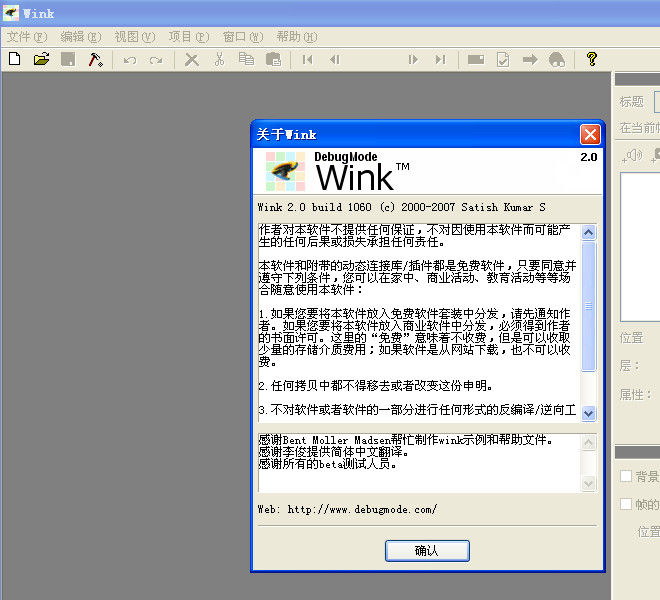
Task: Click the line thanking Bent Moller Madsen
Action: coord(405,440)
